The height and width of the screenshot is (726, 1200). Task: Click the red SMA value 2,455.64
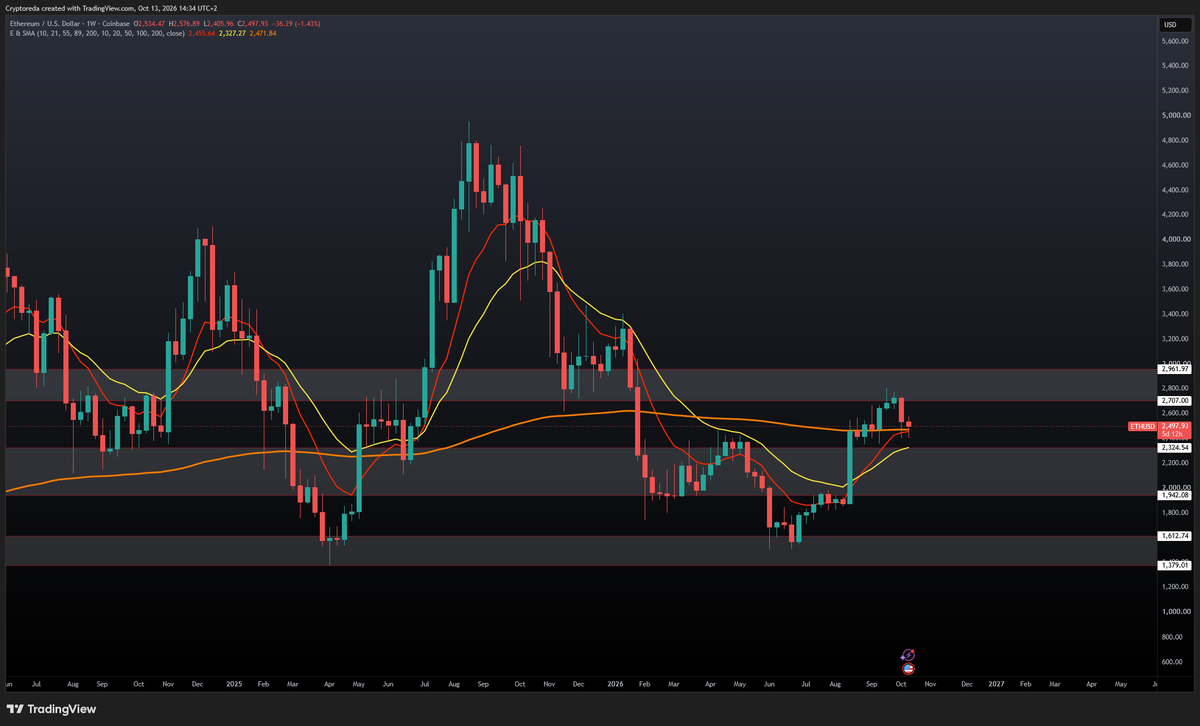tap(201, 32)
